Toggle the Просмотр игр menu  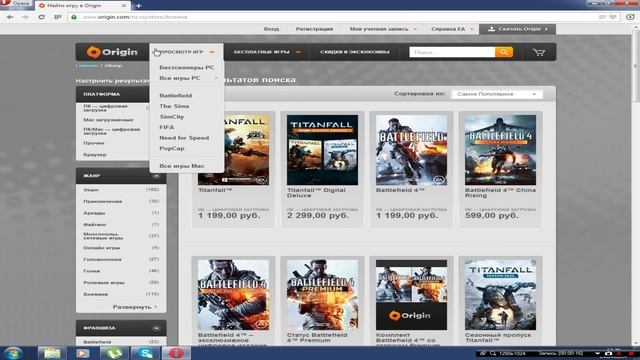(x=186, y=52)
